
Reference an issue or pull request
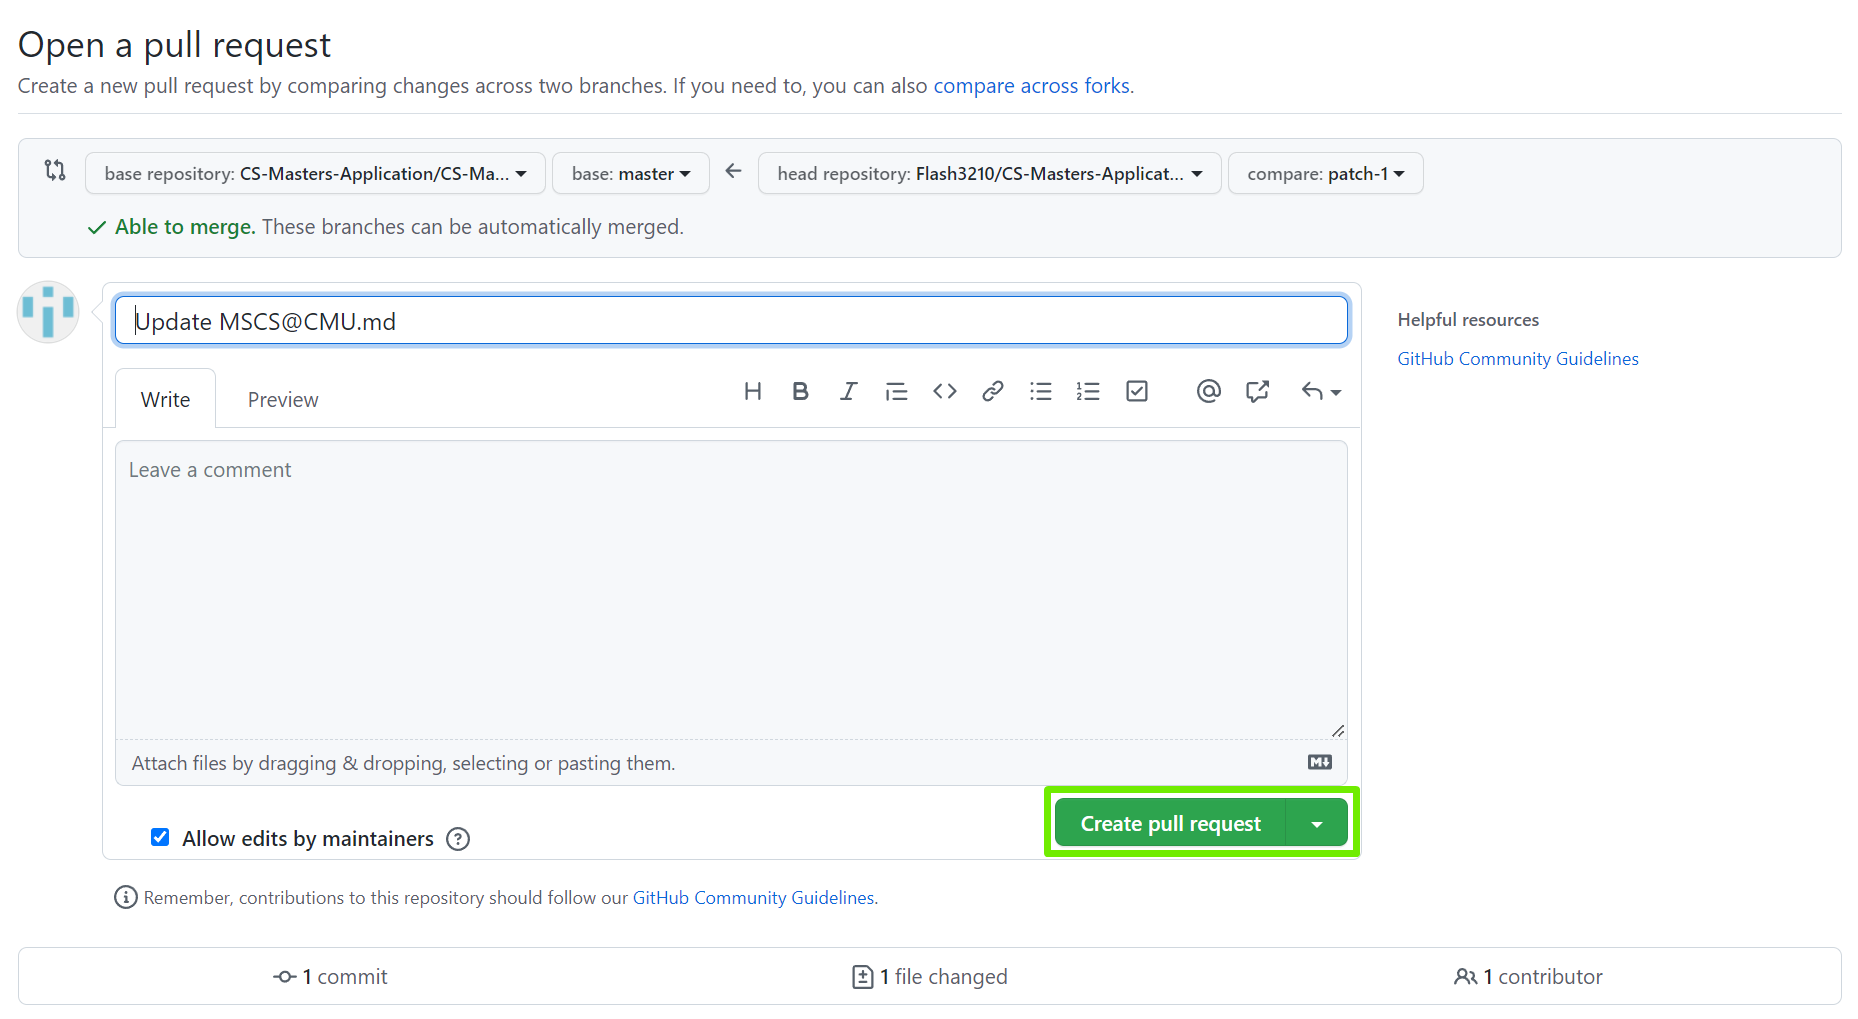tap(1257, 391)
